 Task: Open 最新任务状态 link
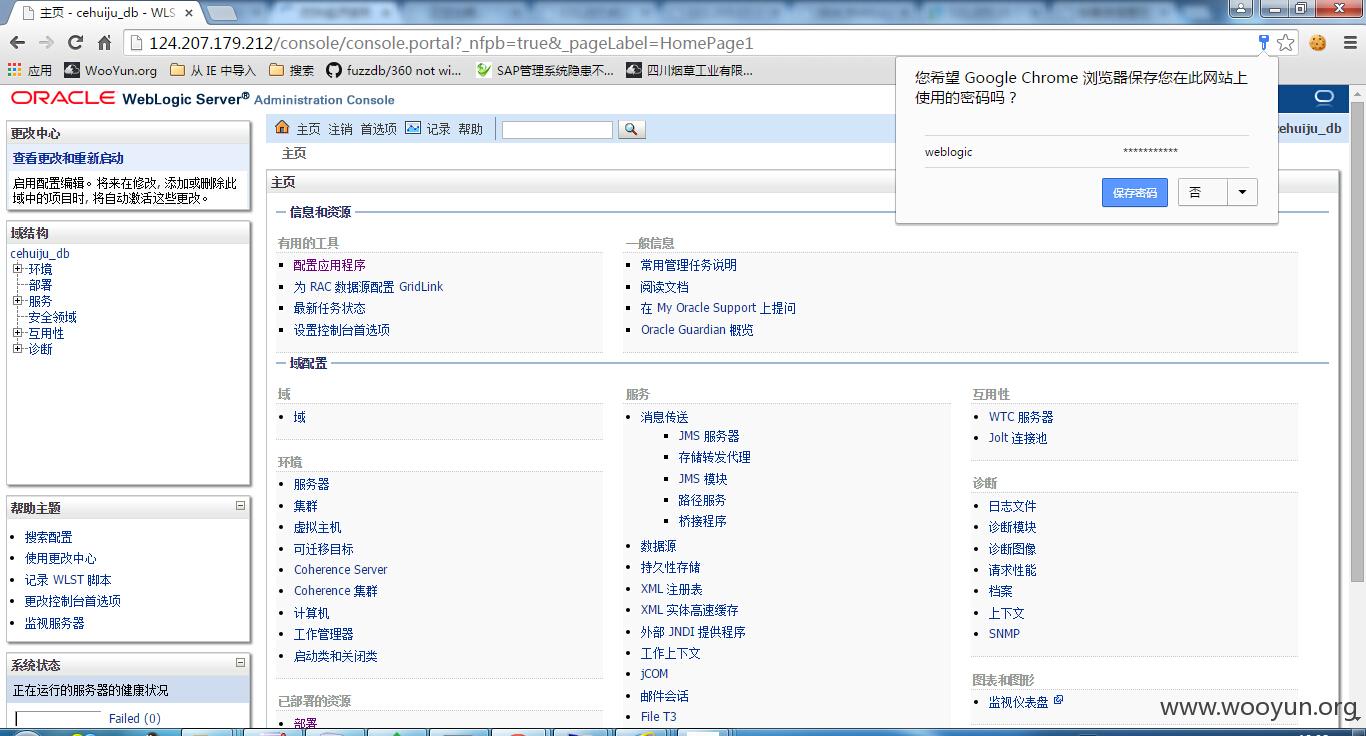[329, 308]
